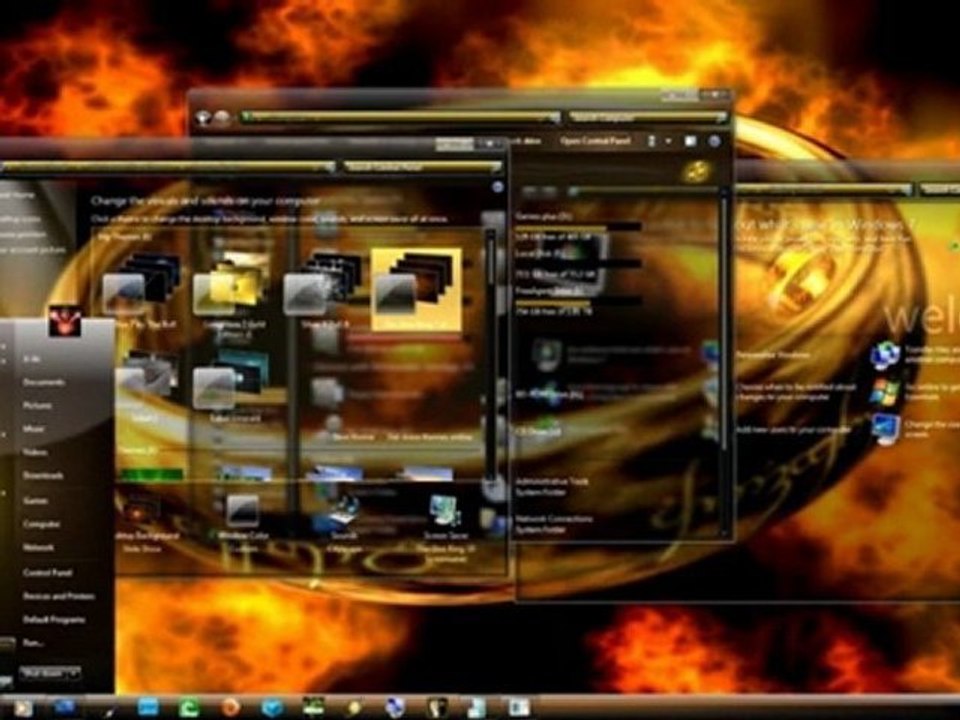The image size is (960, 720).
Task: Select Run... in the Start menu
Action: pyautogui.click(x=33, y=643)
